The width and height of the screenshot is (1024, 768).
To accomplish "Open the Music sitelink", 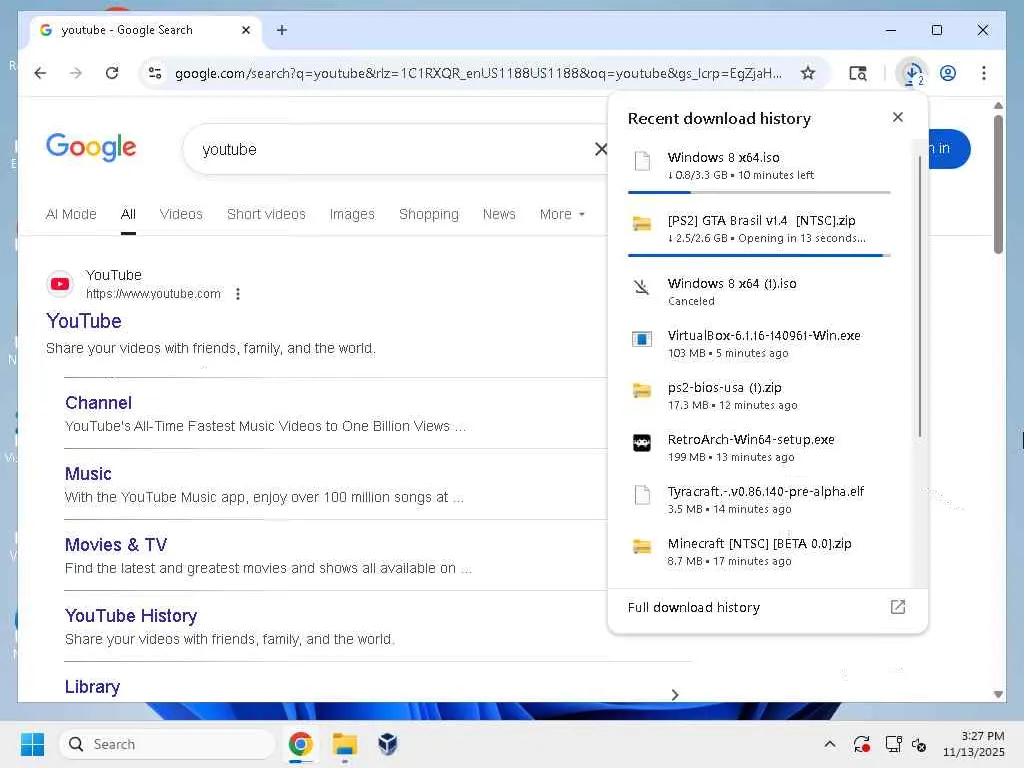I will (88, 474).
